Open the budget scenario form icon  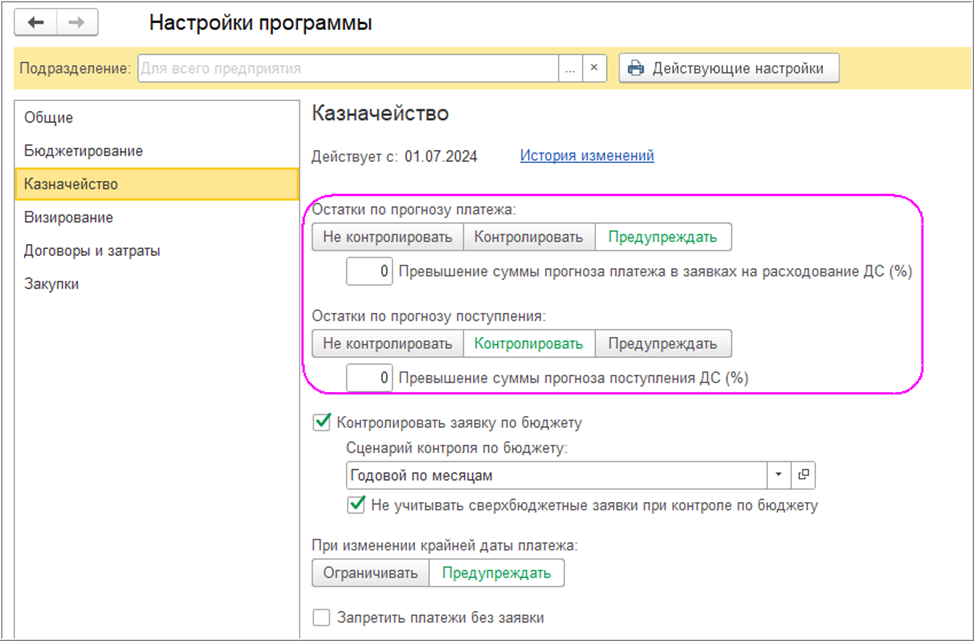point(801,475)
